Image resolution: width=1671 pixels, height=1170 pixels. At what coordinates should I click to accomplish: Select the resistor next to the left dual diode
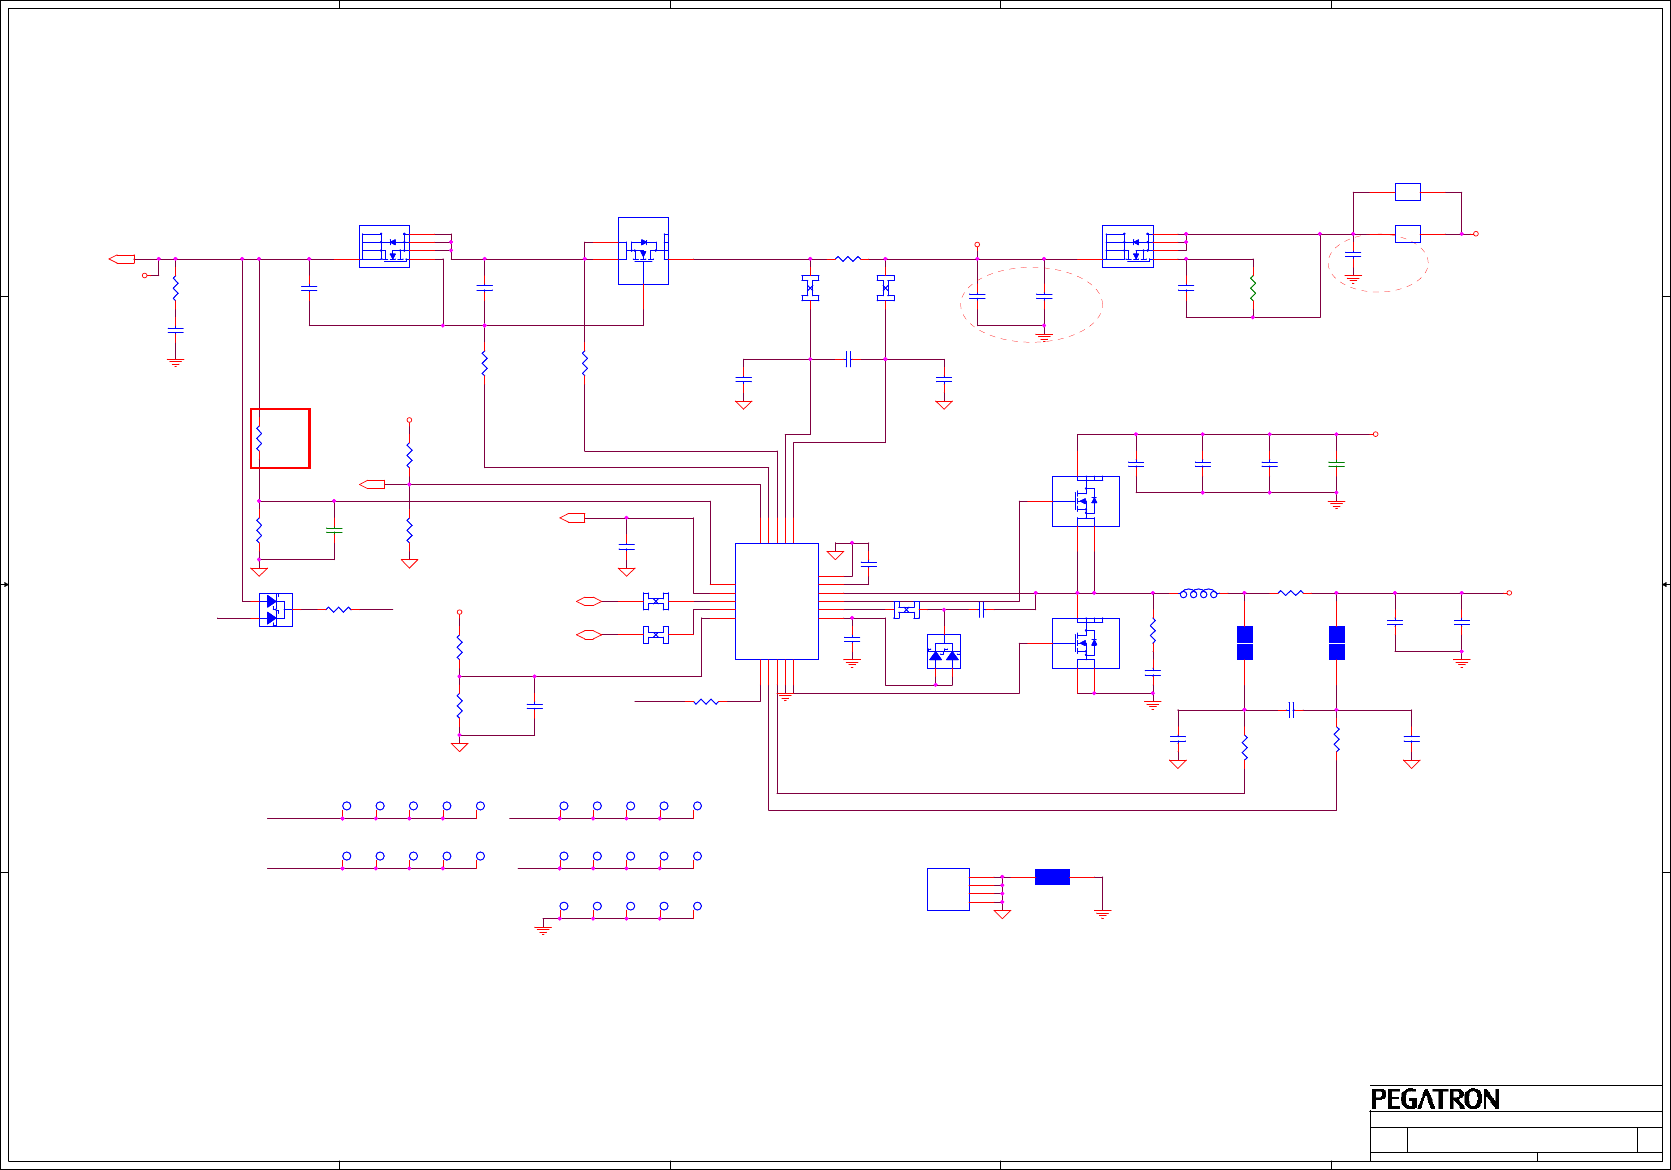(x=339, y=609)
